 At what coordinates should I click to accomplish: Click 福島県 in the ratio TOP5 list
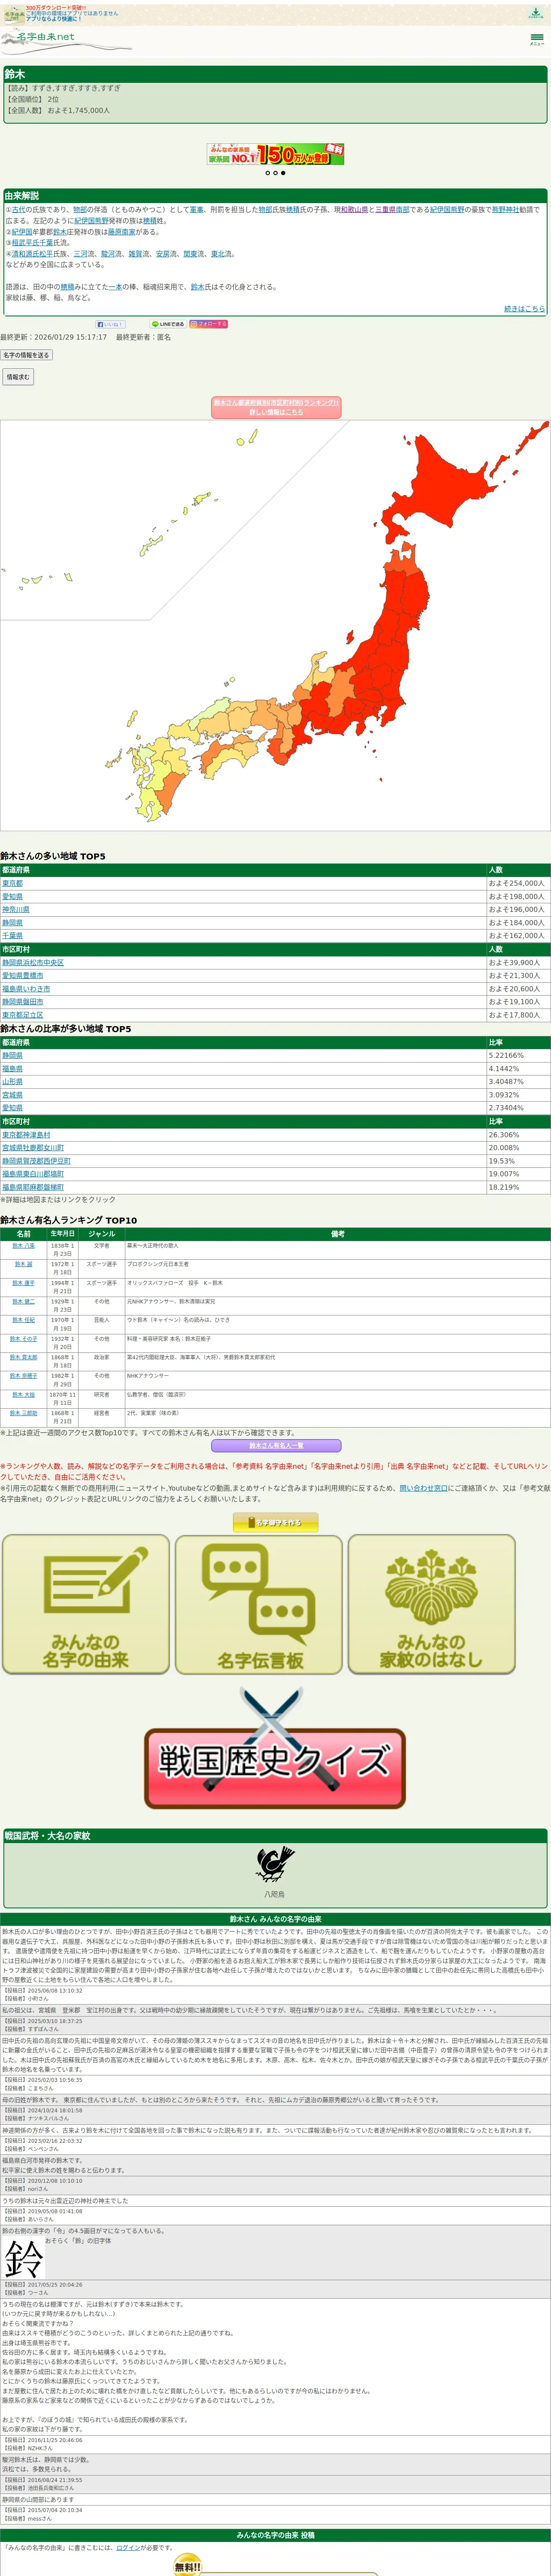(x=12, y=1069)
